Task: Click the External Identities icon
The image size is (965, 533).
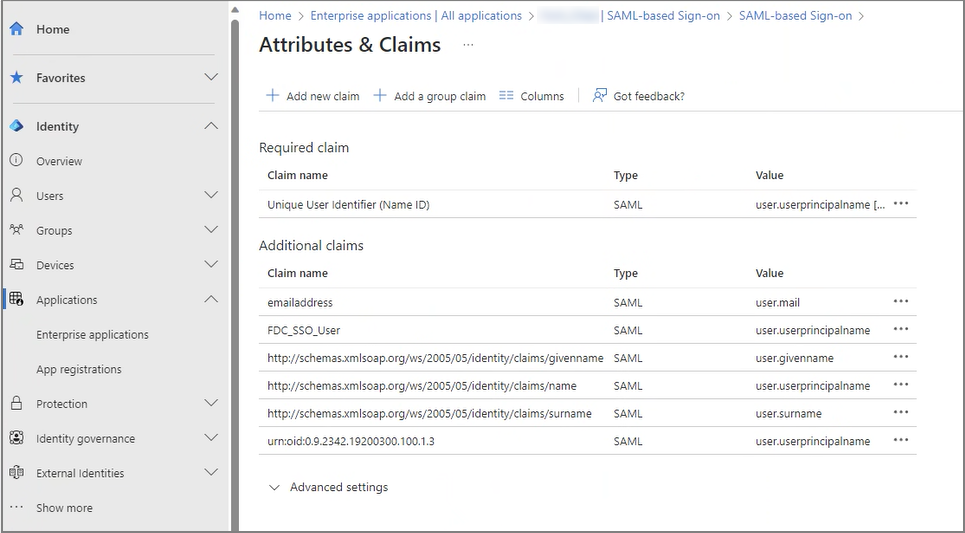Action: point(16,473)
